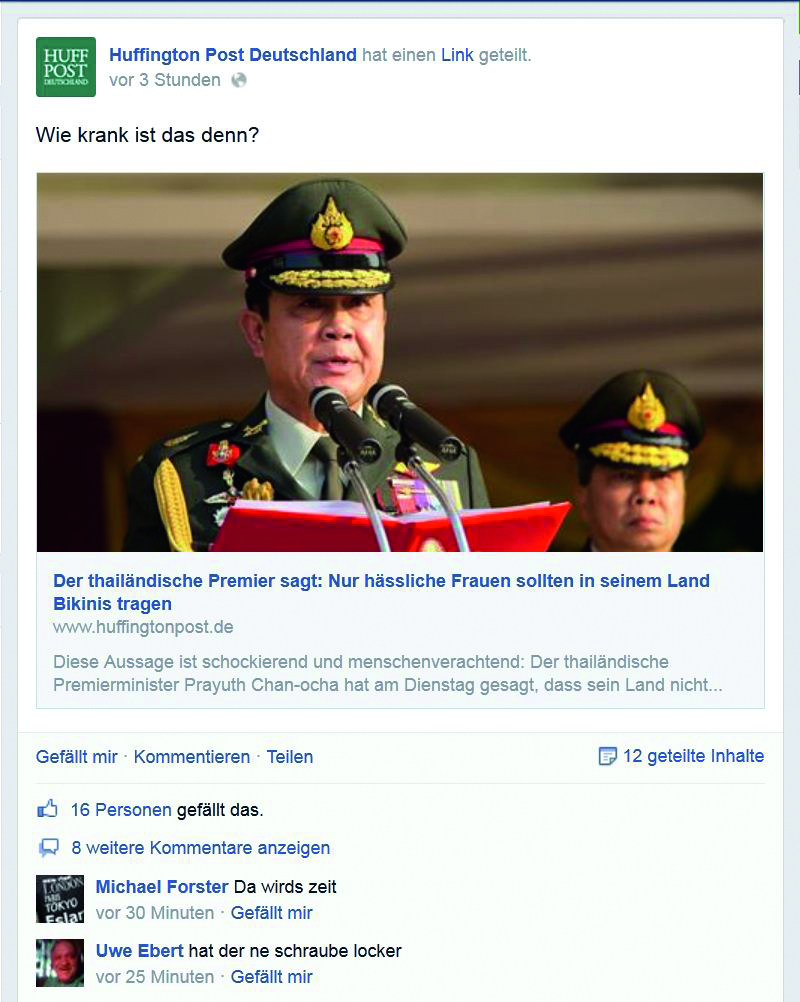
Task: Open 12 geteilte Inhalte list
Action: point(693,756)
